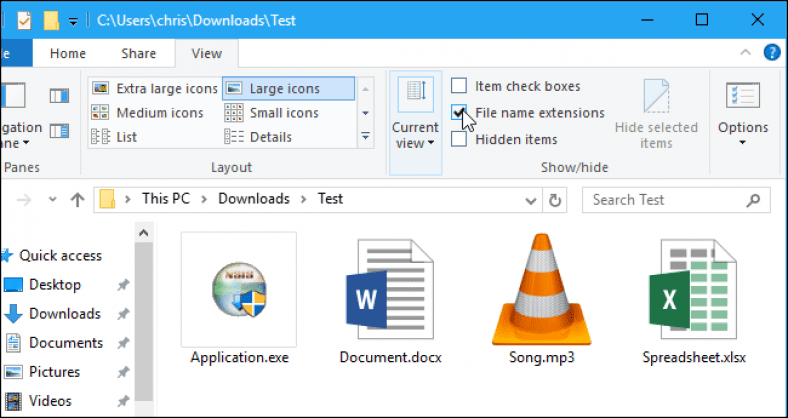788x418 pixels.
Task: Click the pin icon beside Documents
Action: 122,344
